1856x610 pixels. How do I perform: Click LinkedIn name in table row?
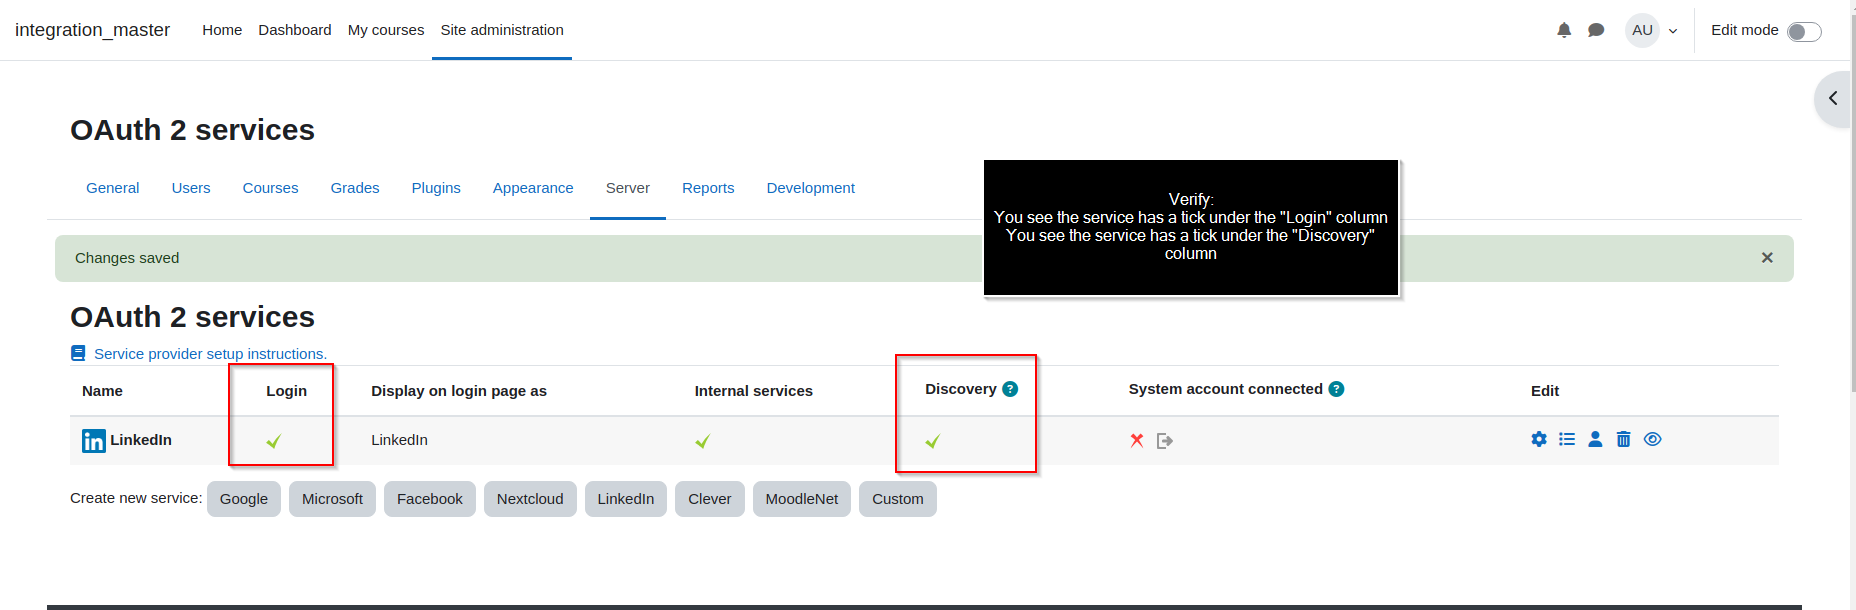click(141, 440)
